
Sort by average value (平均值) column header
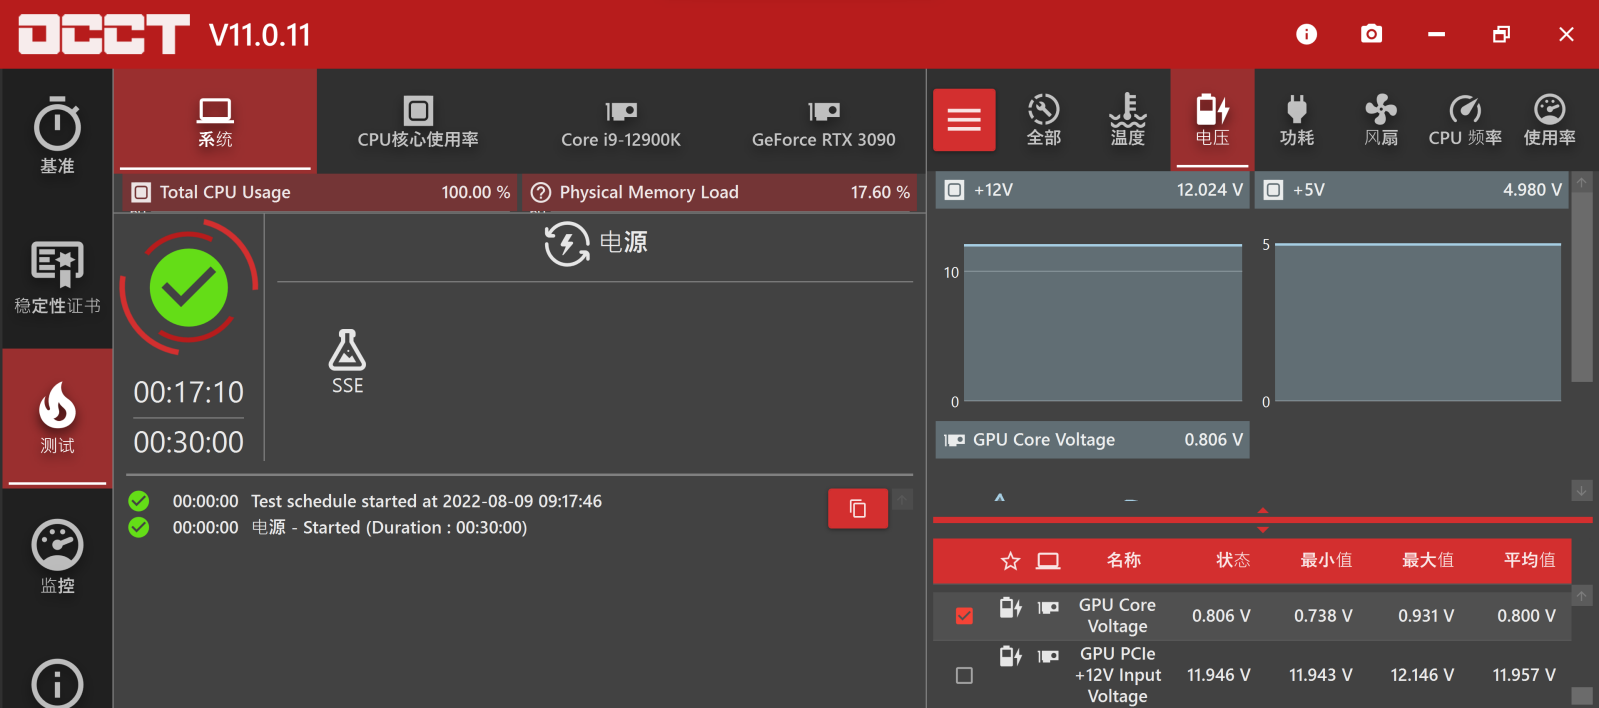click(x=1528, y=561)
